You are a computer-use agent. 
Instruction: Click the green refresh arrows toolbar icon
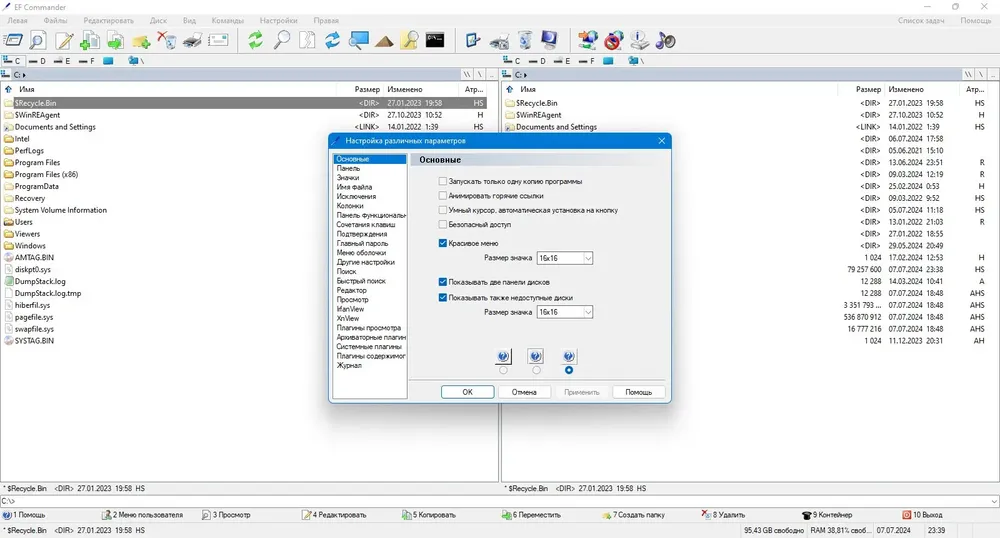[x=255, y=40]
